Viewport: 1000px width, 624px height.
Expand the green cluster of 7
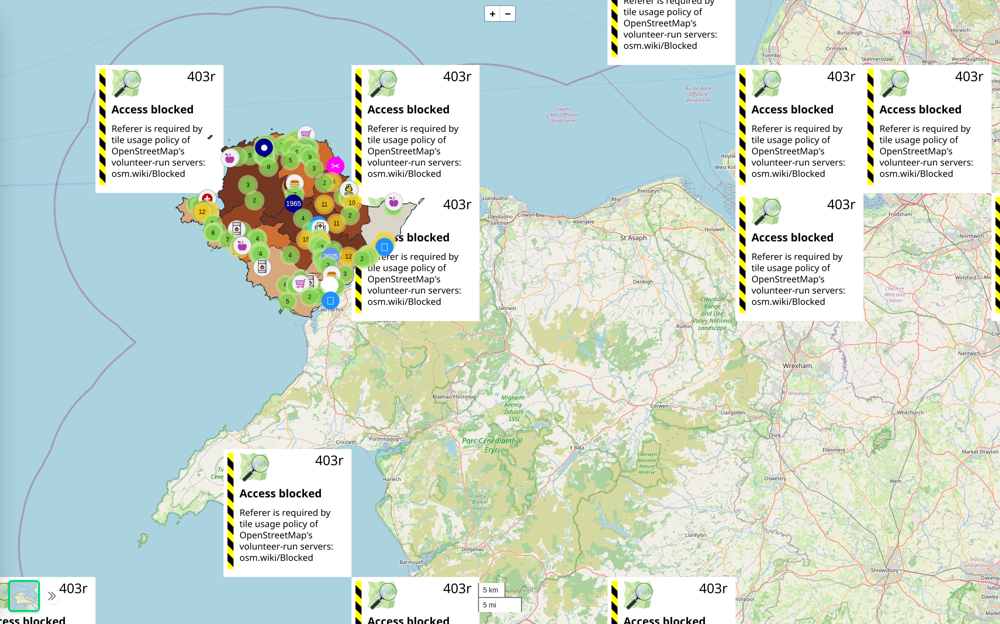coord(227,239)
